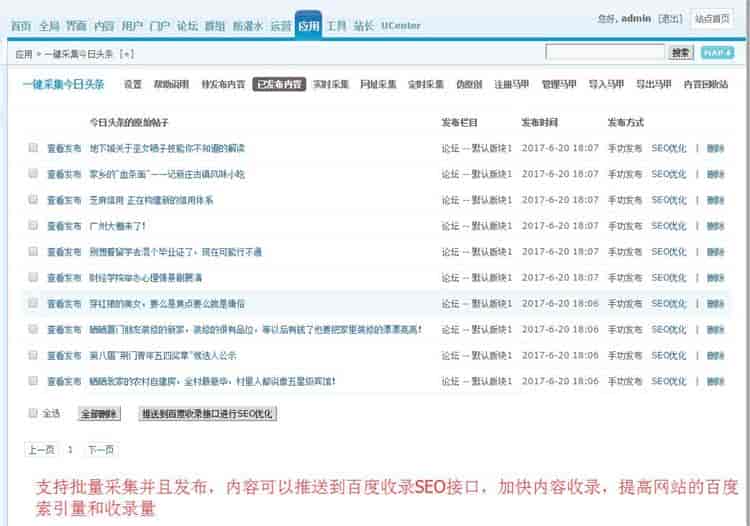Viewport: 750px width, 526px height.
Task: Click the 退出 logout link
Action: [672, 18]
